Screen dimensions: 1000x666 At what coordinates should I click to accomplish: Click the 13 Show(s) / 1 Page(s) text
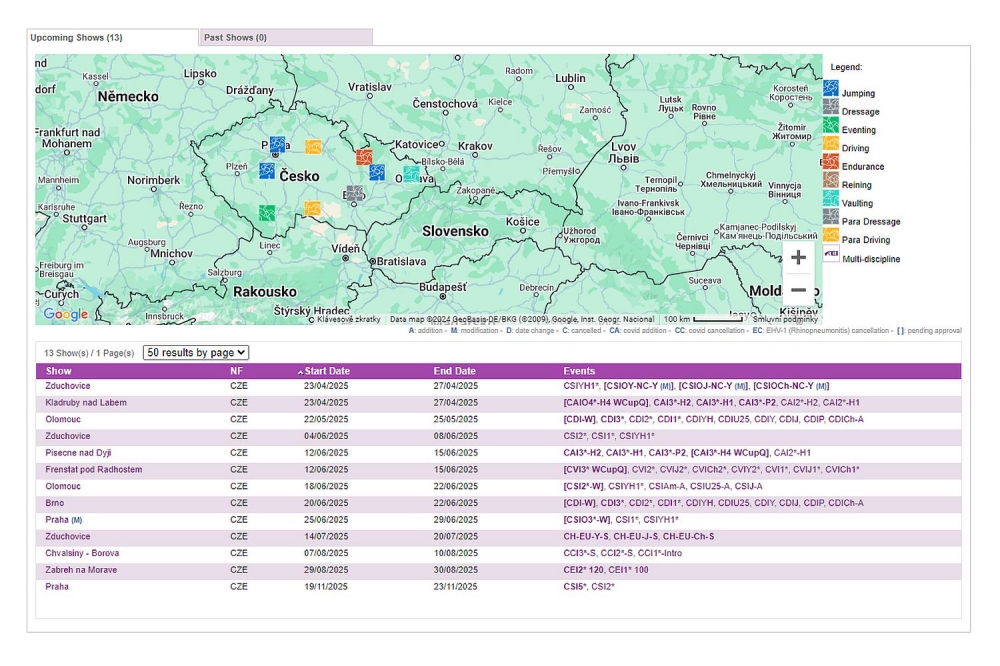pos(89,353)
